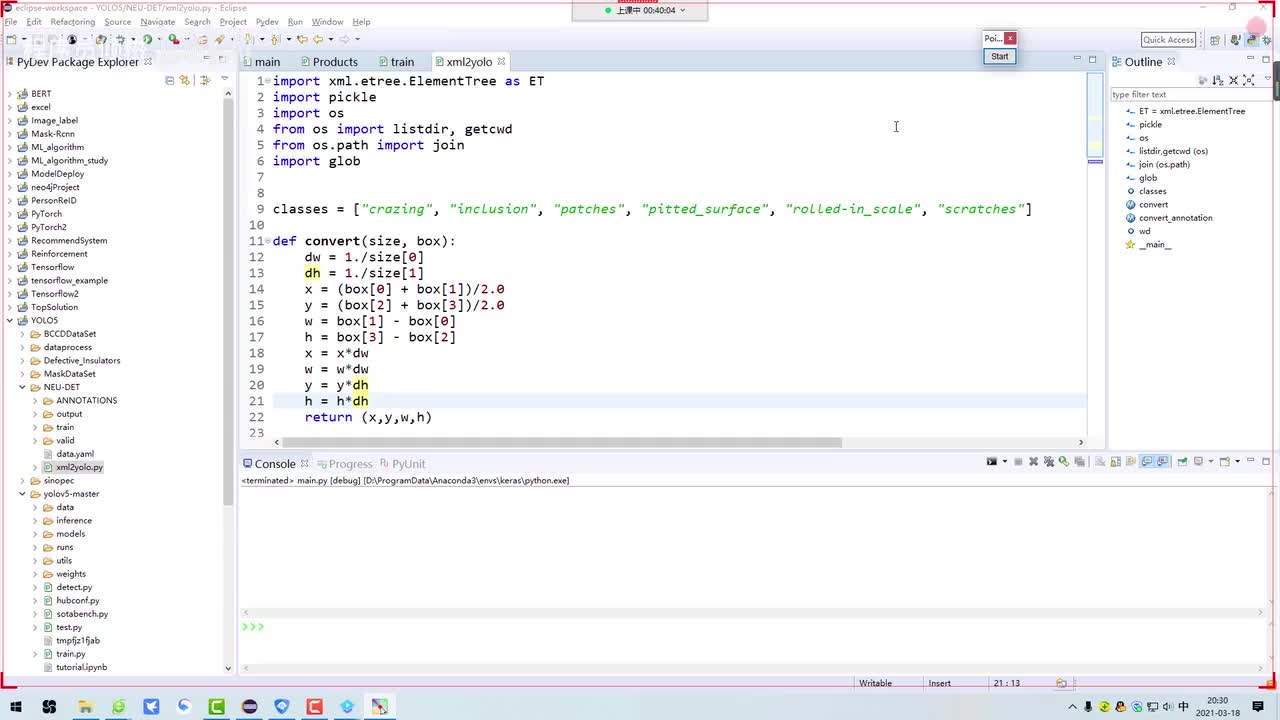Open File Explorer from the taskbar
Screen dimensions: 1280x720
point(85,707)
